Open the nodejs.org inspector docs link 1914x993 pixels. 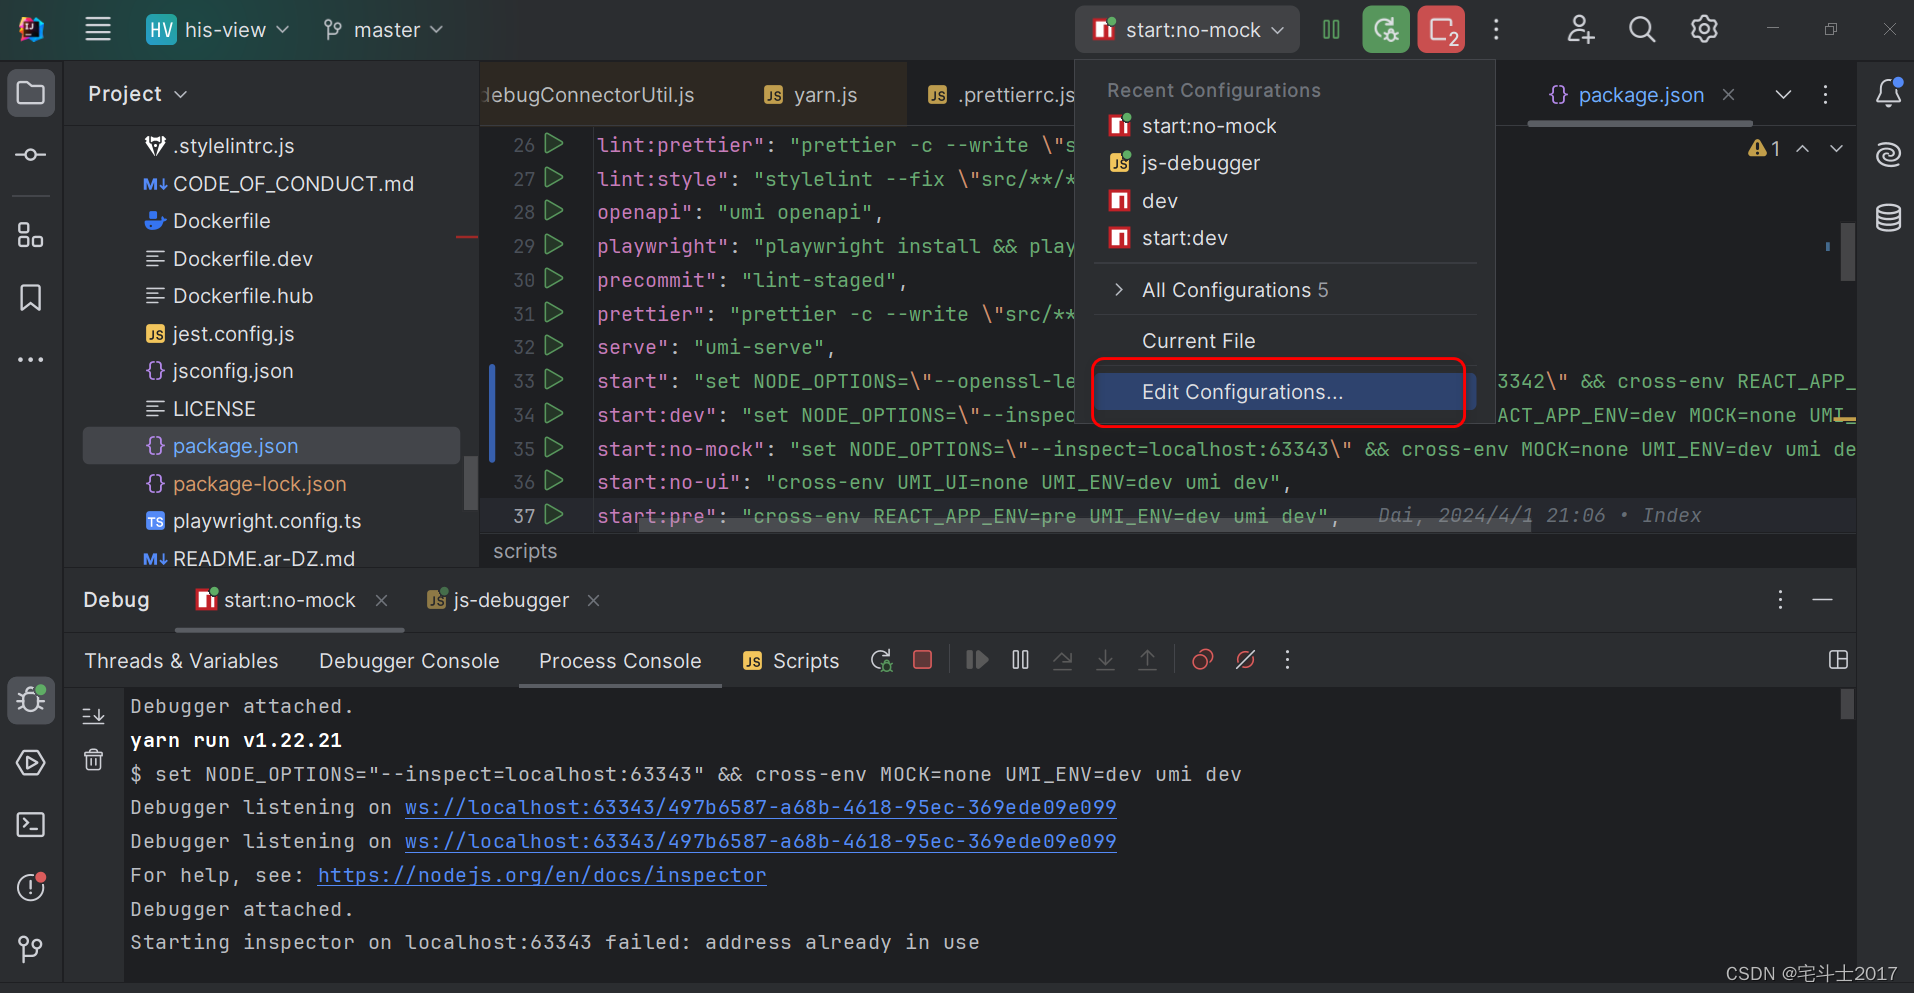(x=542, y=875)
